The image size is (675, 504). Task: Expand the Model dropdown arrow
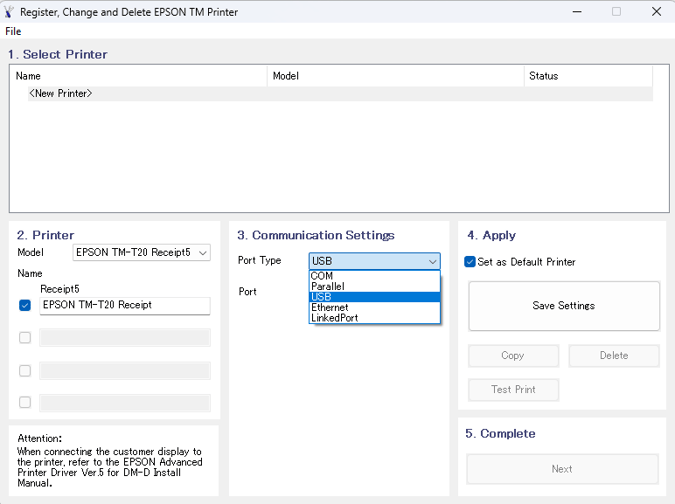(x=203, y=253)
